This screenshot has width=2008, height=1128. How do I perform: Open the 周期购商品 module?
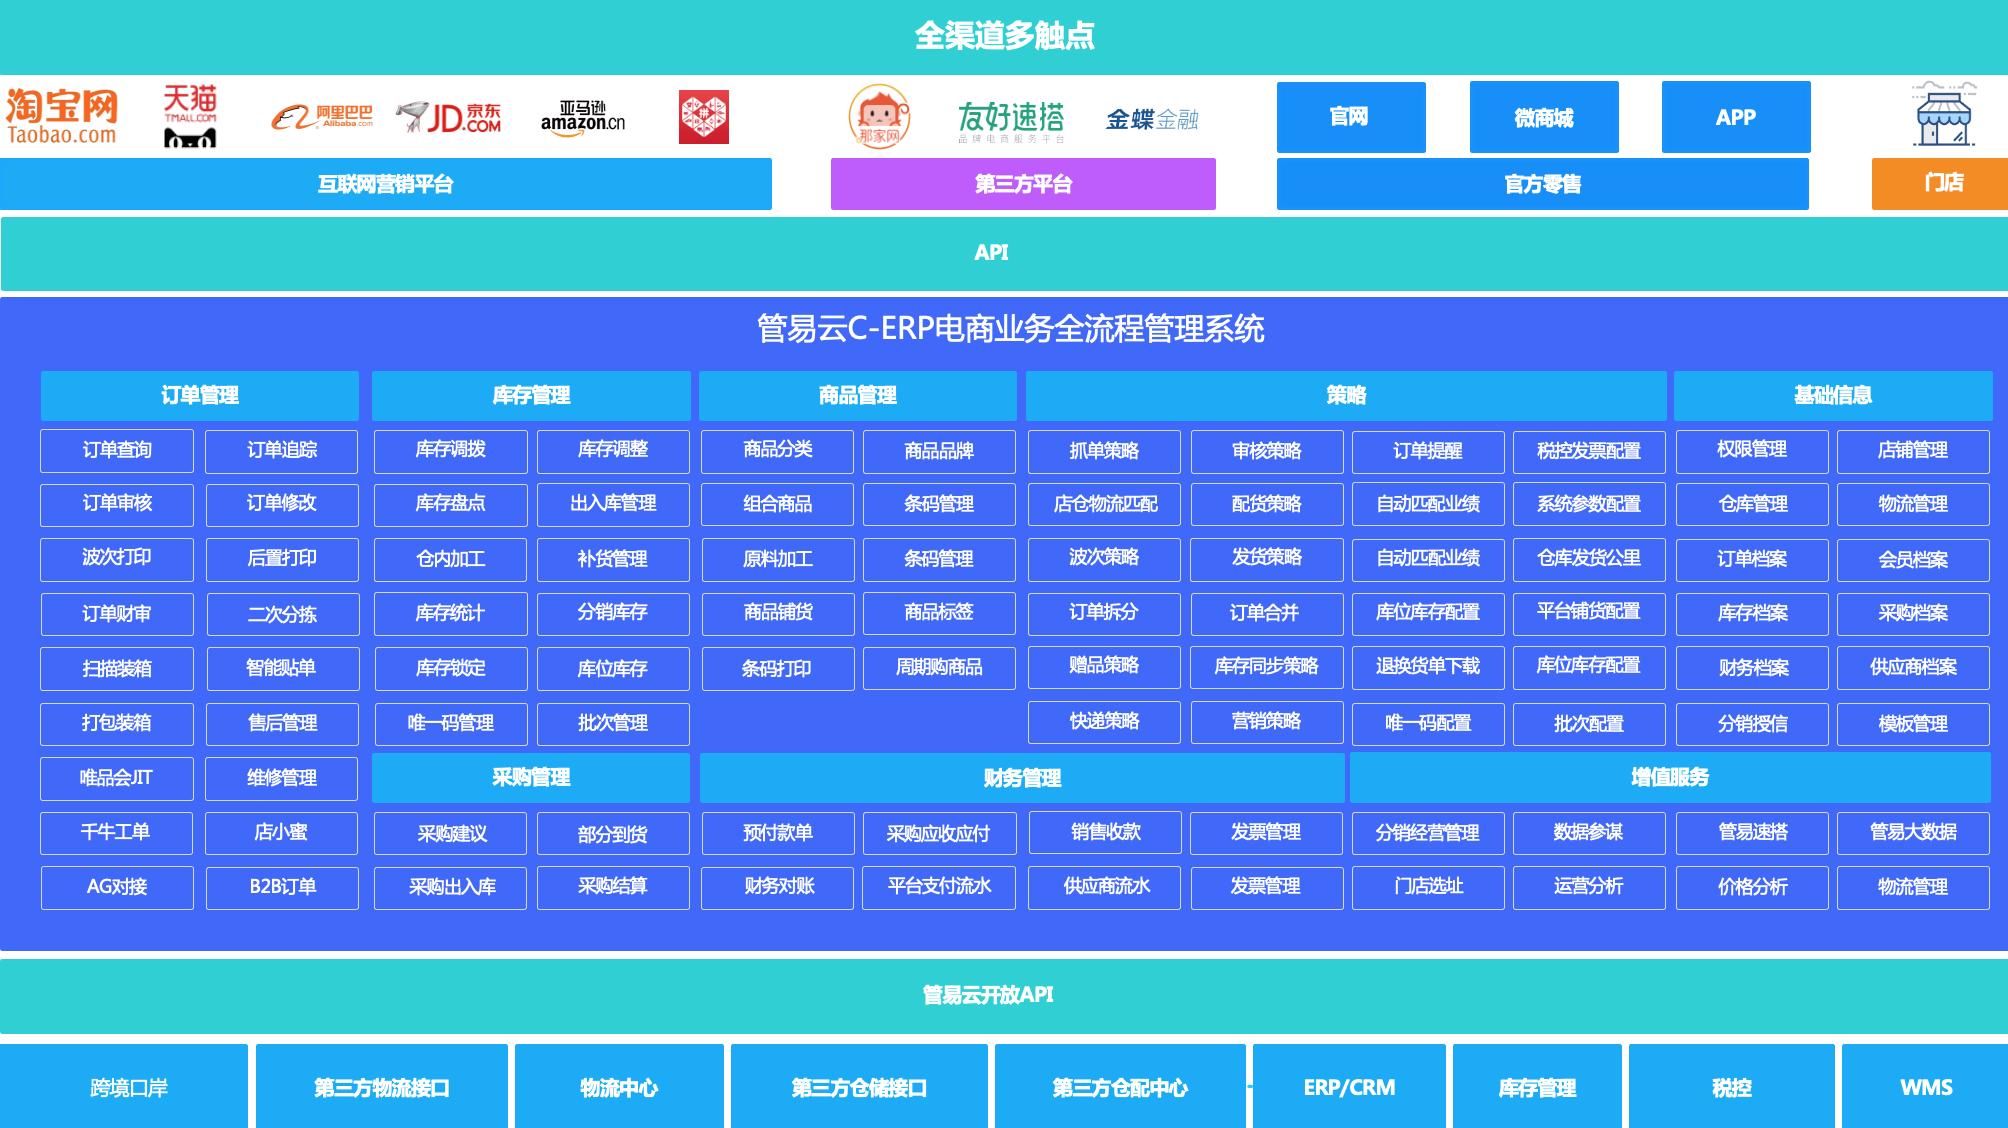click(939, 668)
